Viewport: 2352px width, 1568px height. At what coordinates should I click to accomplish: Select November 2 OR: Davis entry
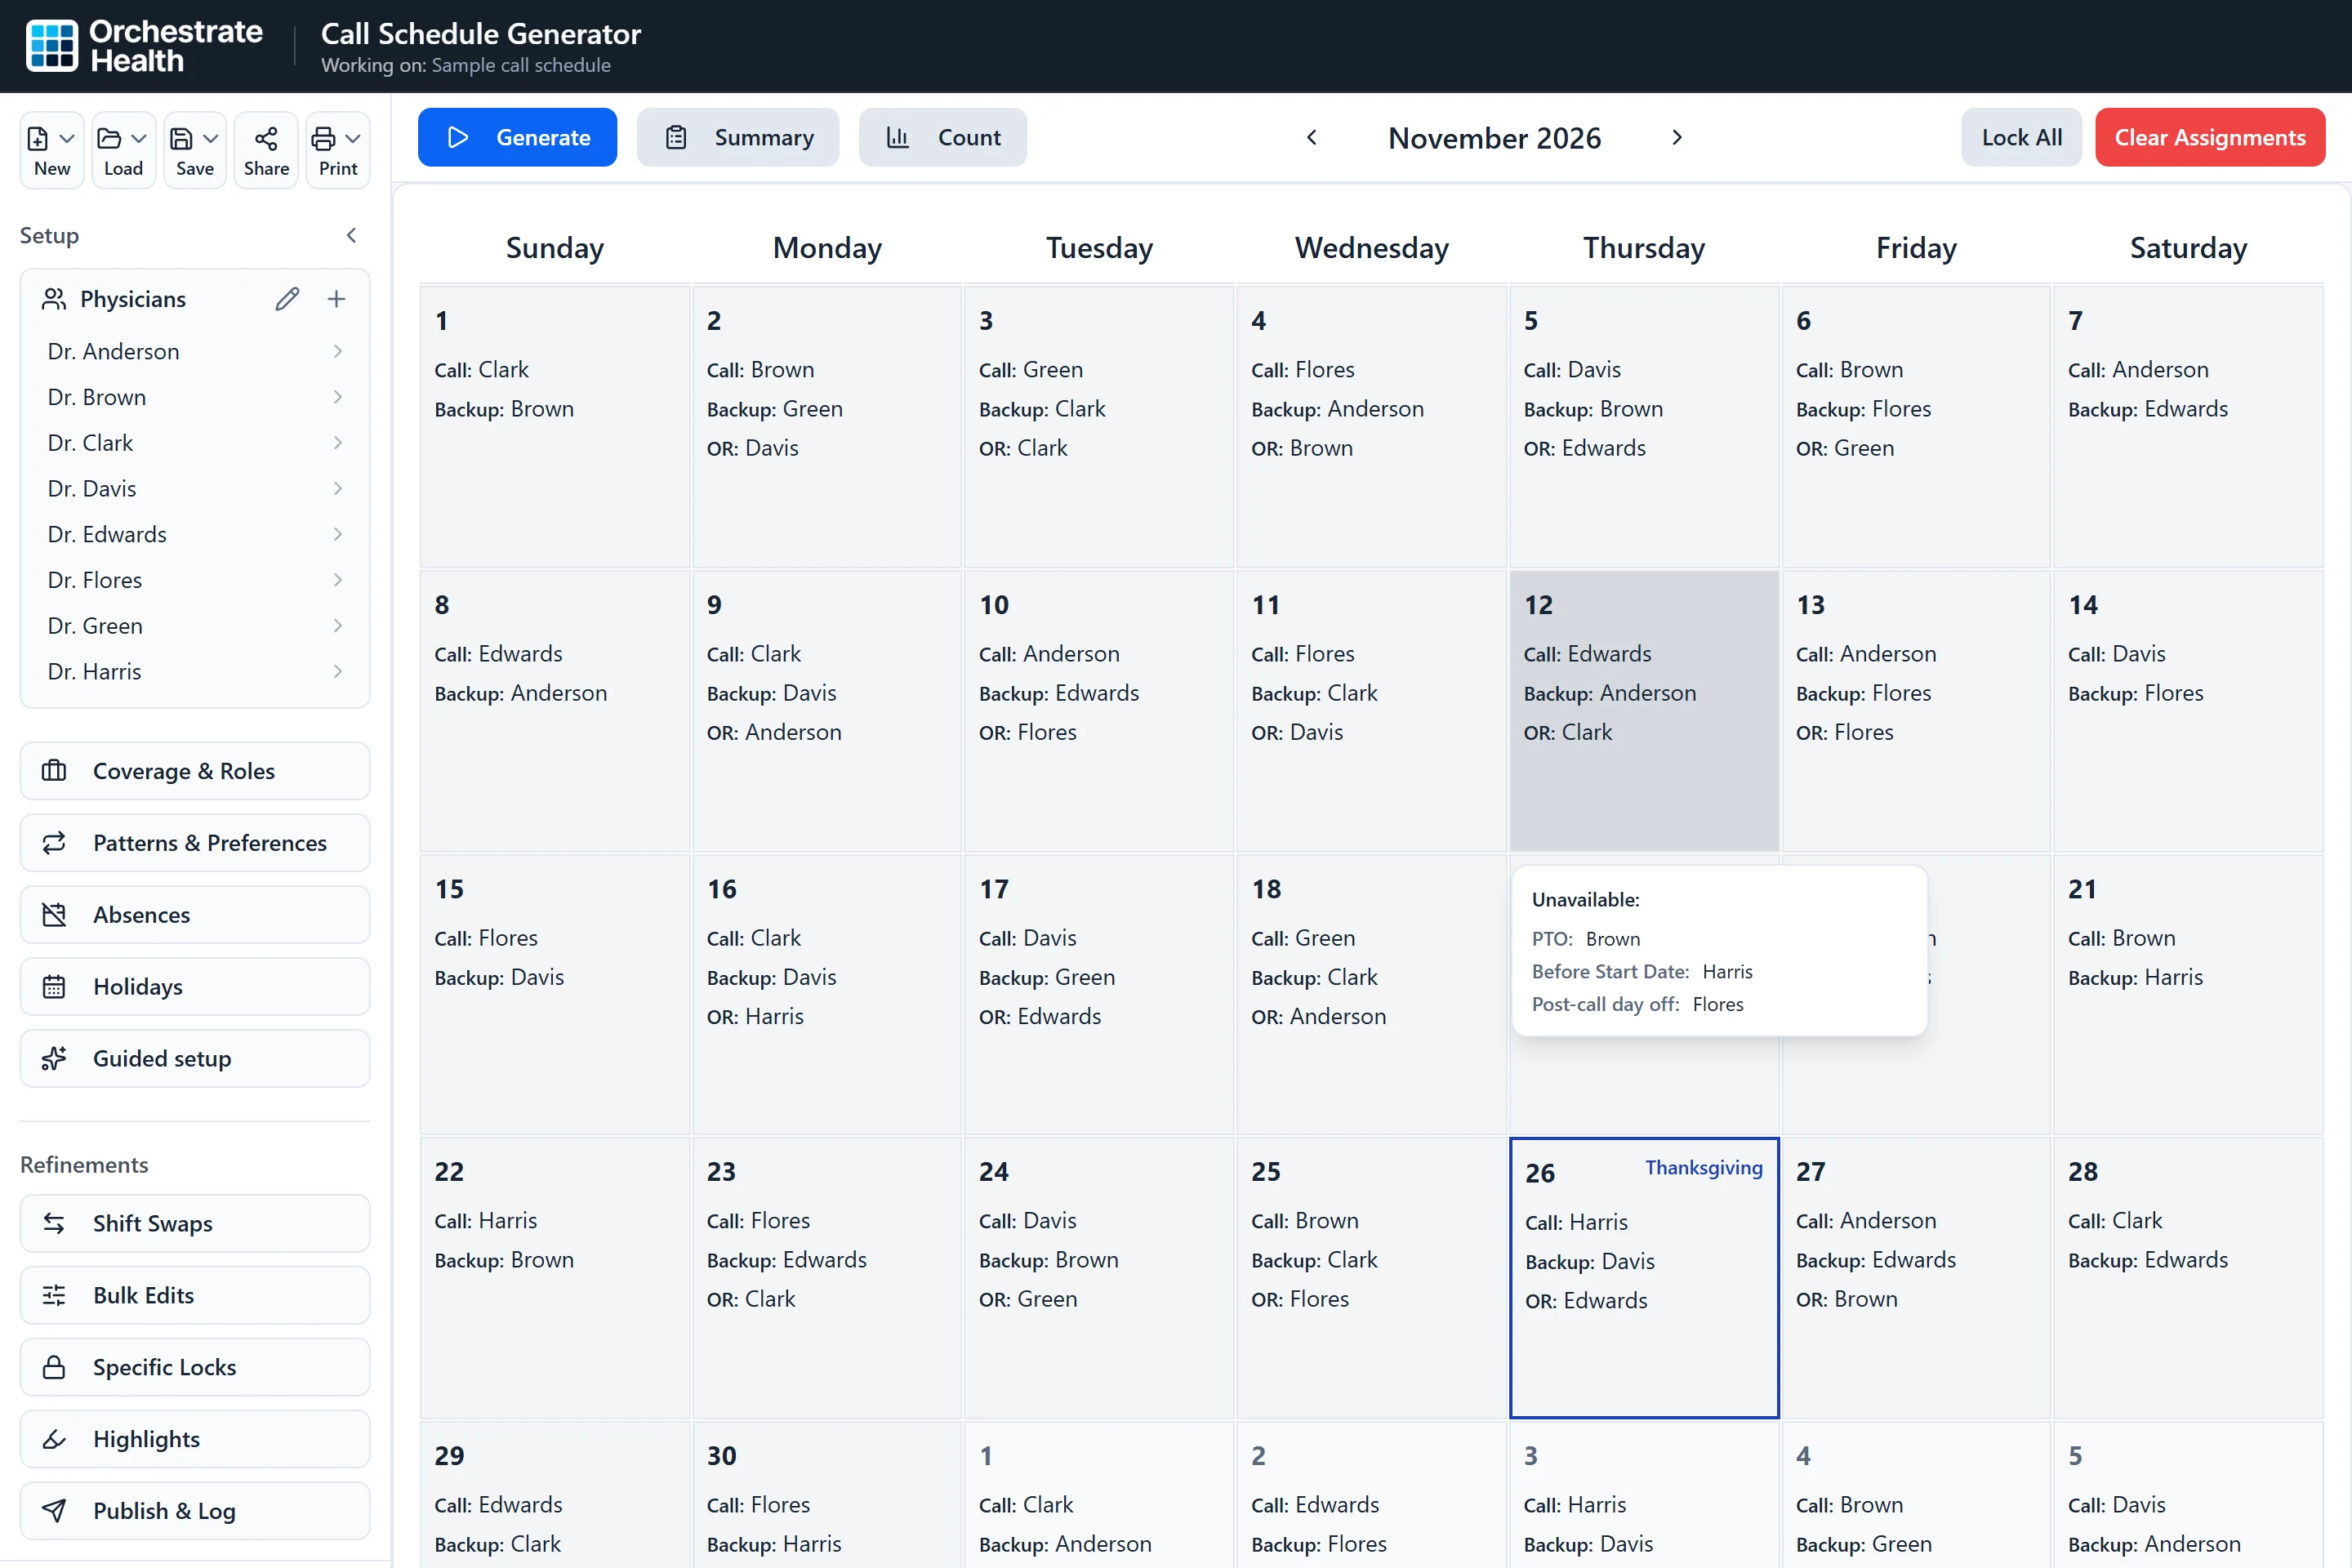click(752, 449)
